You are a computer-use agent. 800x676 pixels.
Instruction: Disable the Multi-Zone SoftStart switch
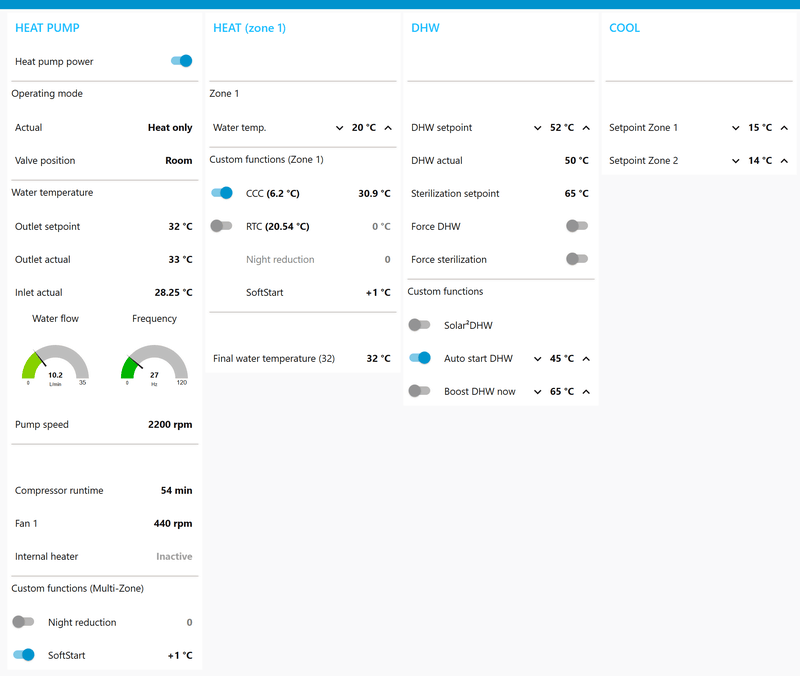(23, 655)
